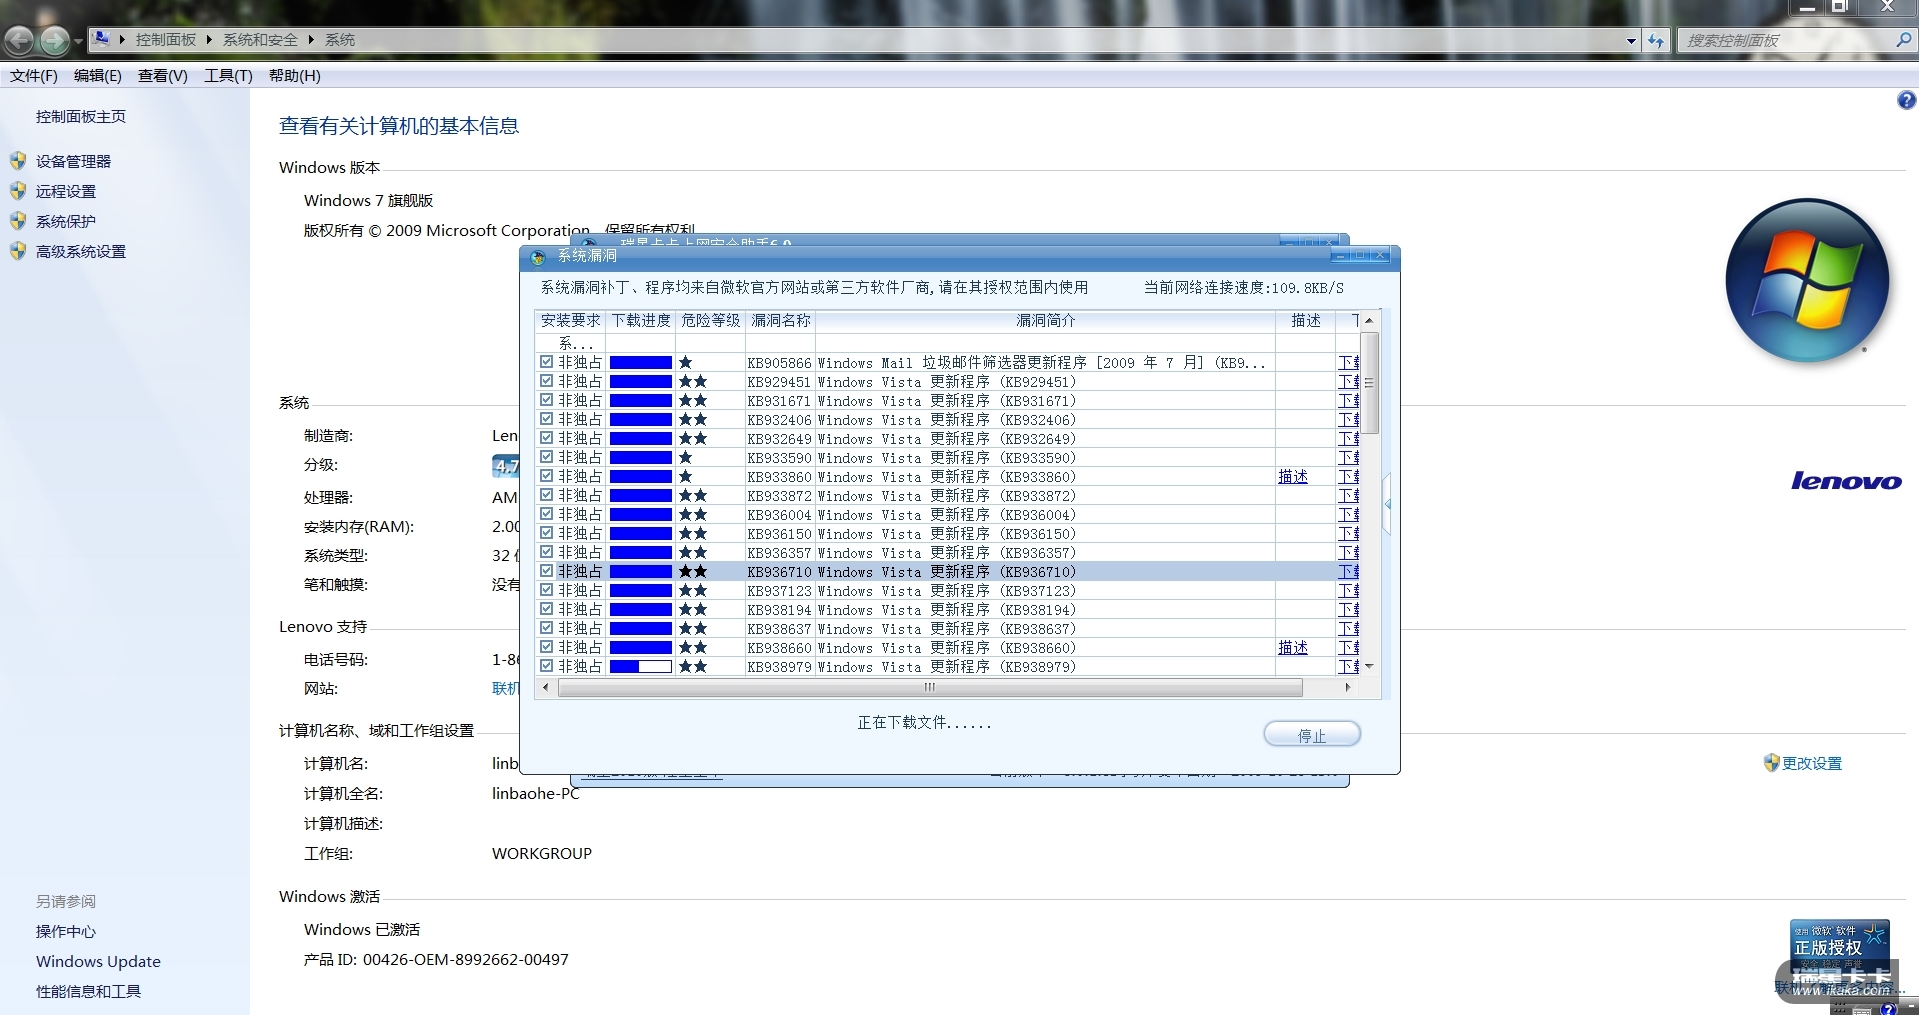Click the 系统和安全 breadcrumb
The image size is (1919, 1015).
tap(260, 40)
